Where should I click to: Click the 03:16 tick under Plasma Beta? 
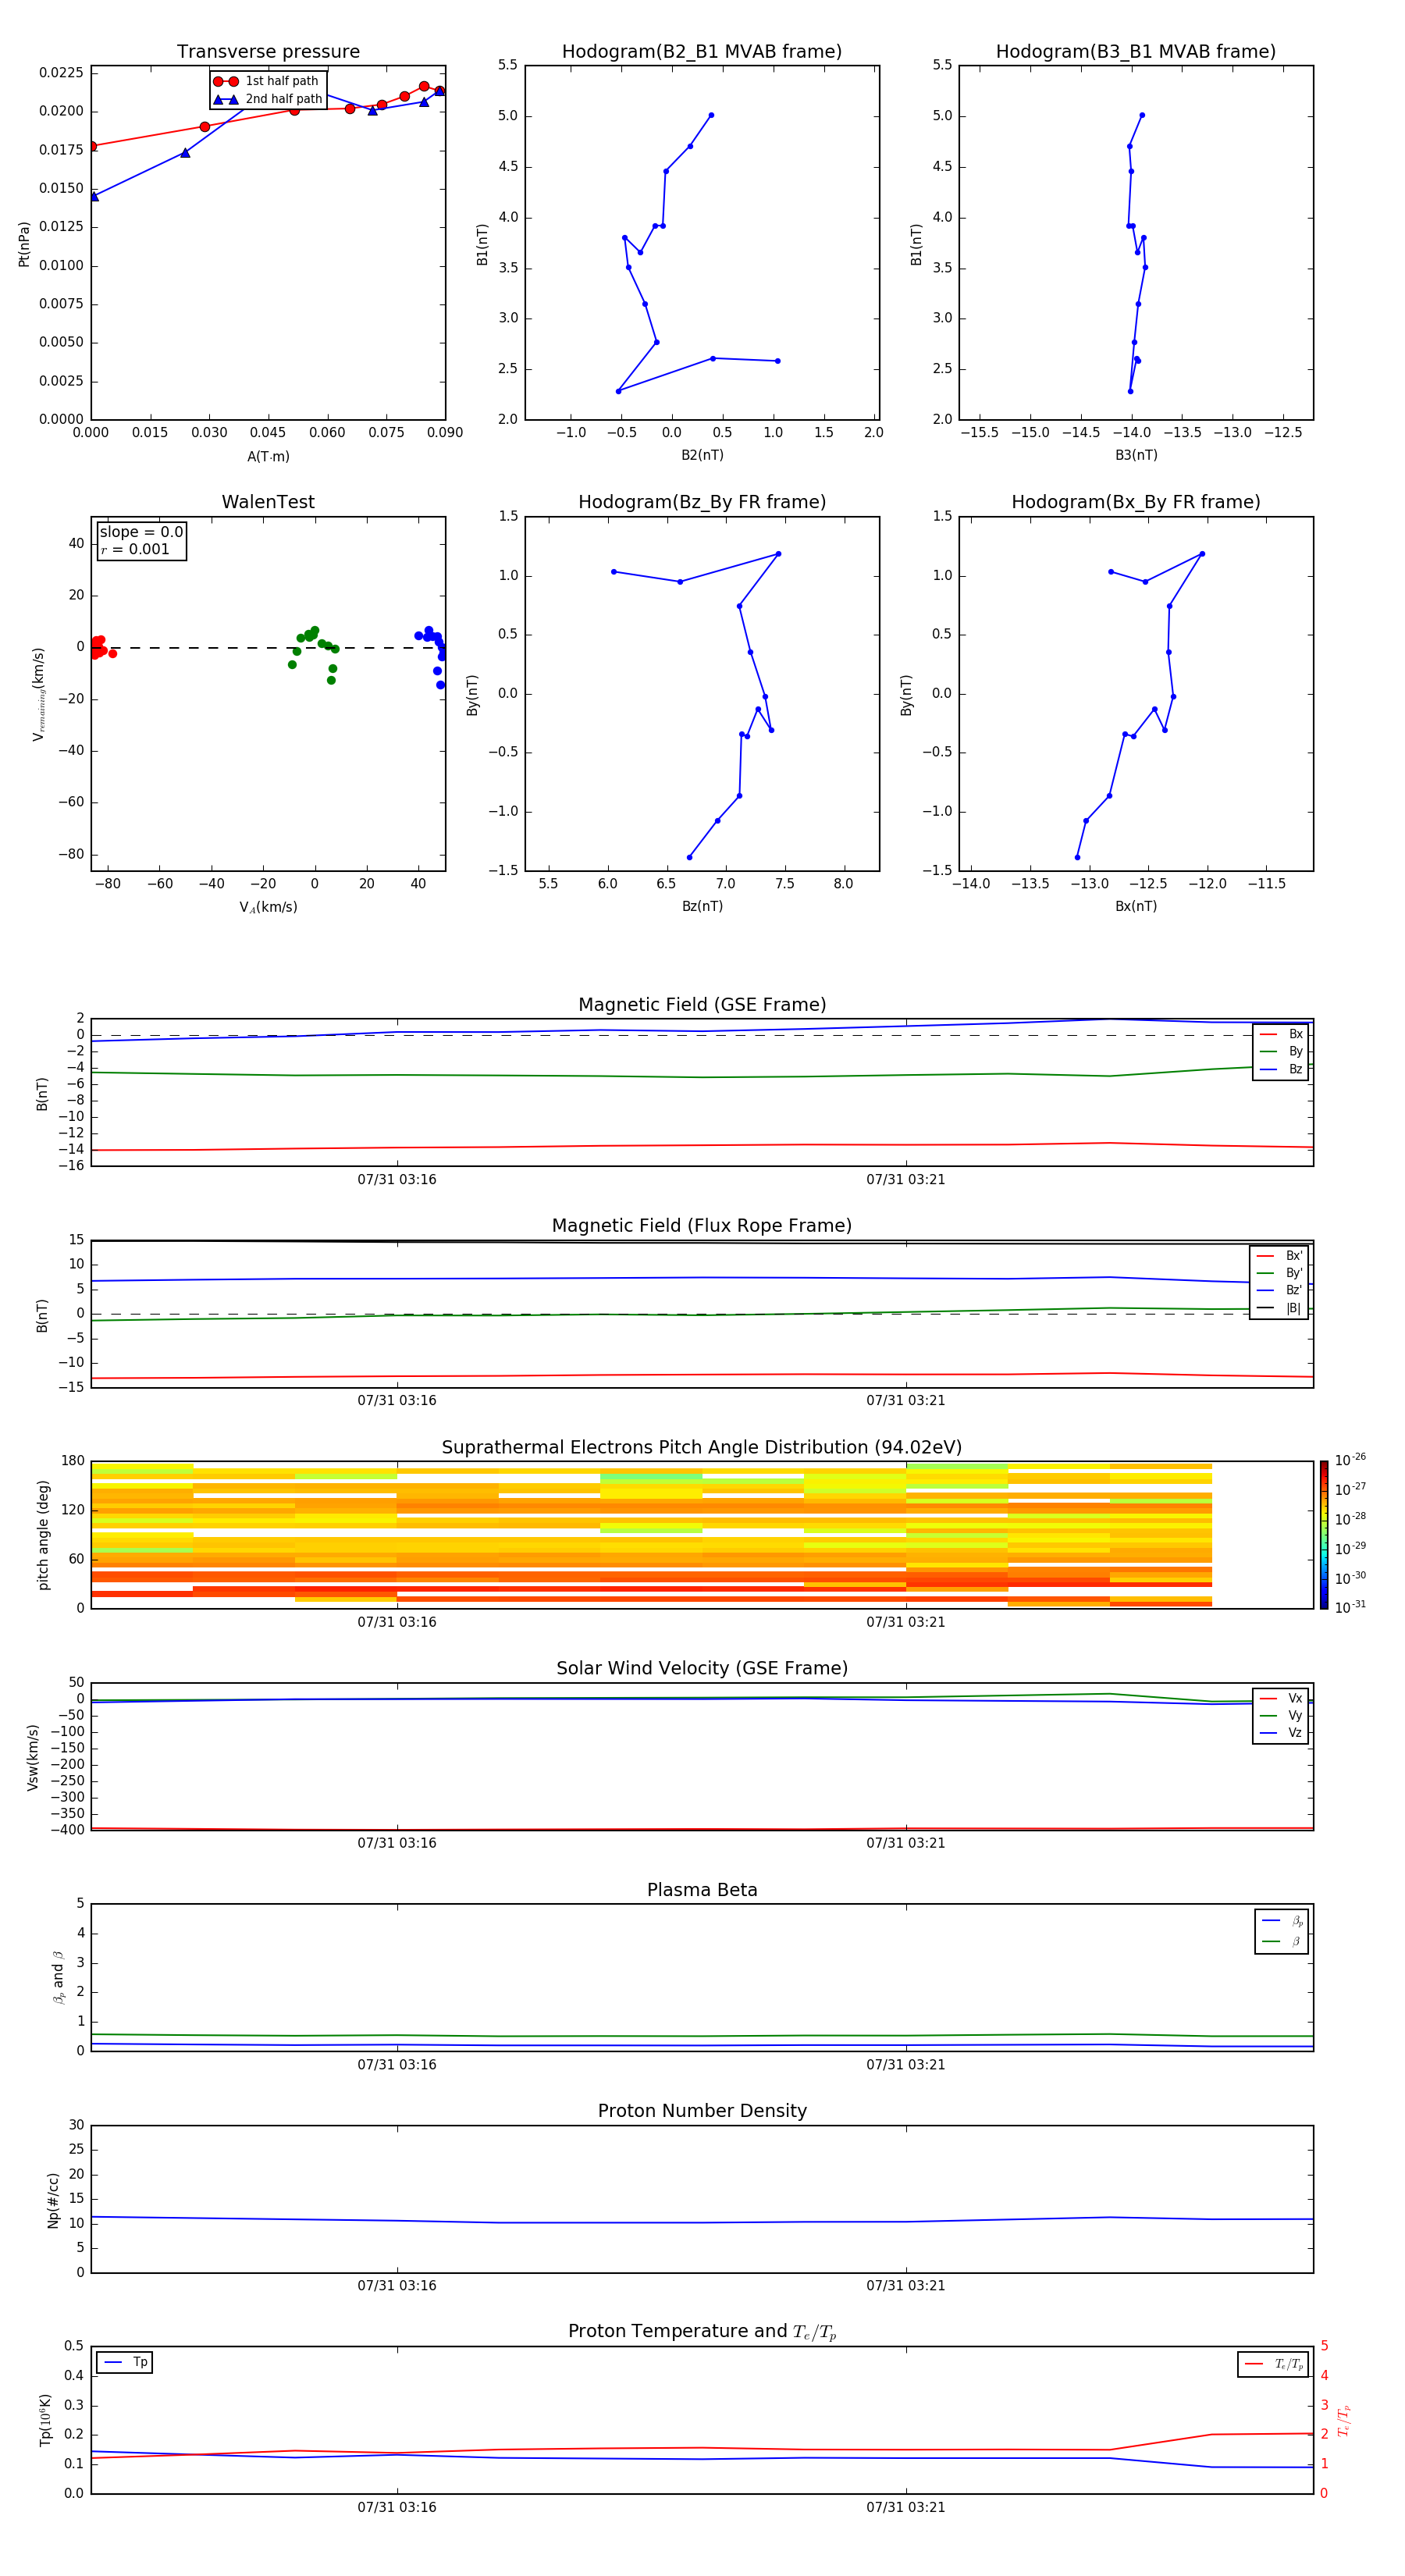coord(397,2065)
